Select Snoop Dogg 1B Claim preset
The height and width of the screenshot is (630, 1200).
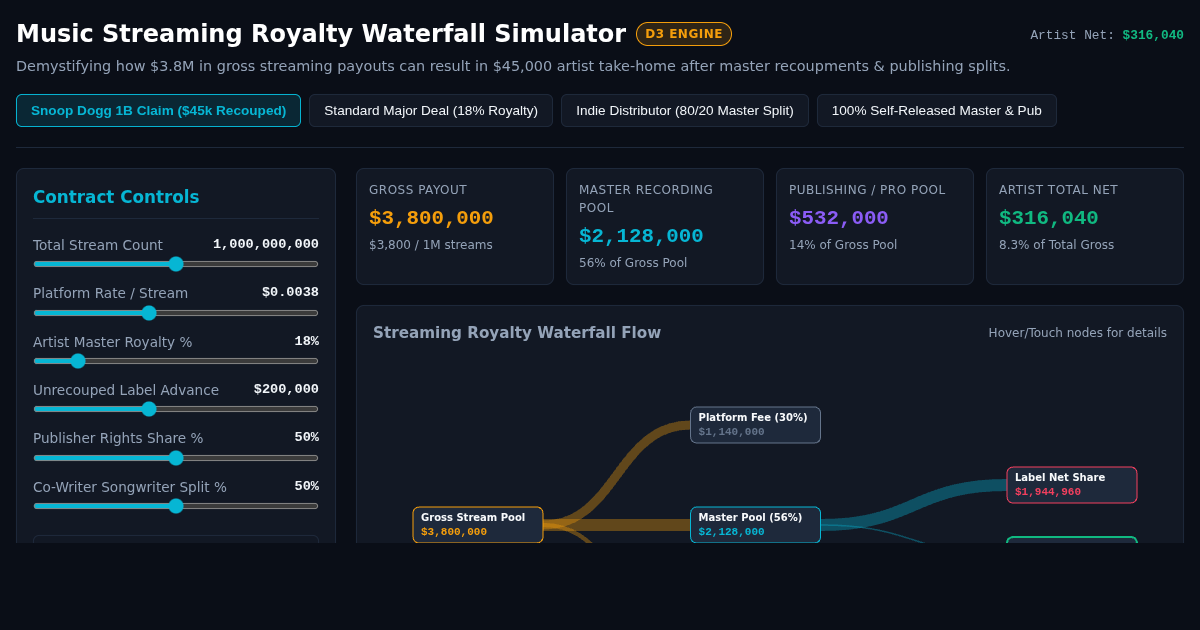click(x=158, y=110)
